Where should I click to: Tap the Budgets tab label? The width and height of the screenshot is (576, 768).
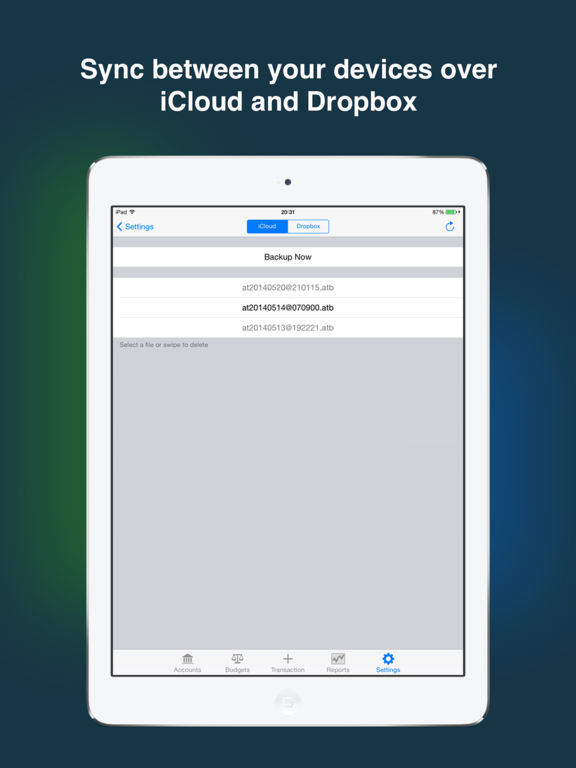(238, 670)
